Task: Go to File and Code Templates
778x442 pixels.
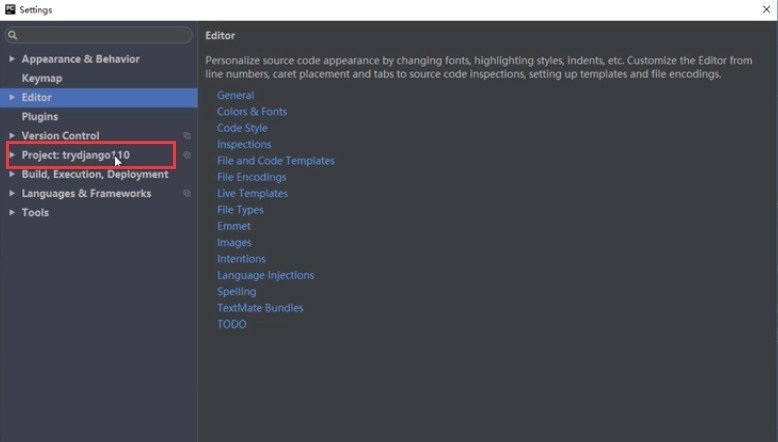Action: (276, 161)
